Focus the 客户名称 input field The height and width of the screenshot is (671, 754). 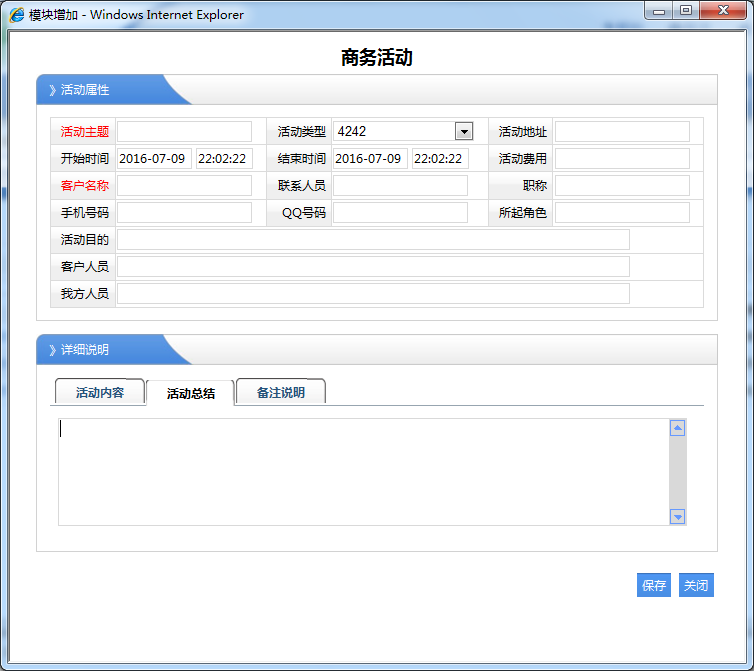184,186
